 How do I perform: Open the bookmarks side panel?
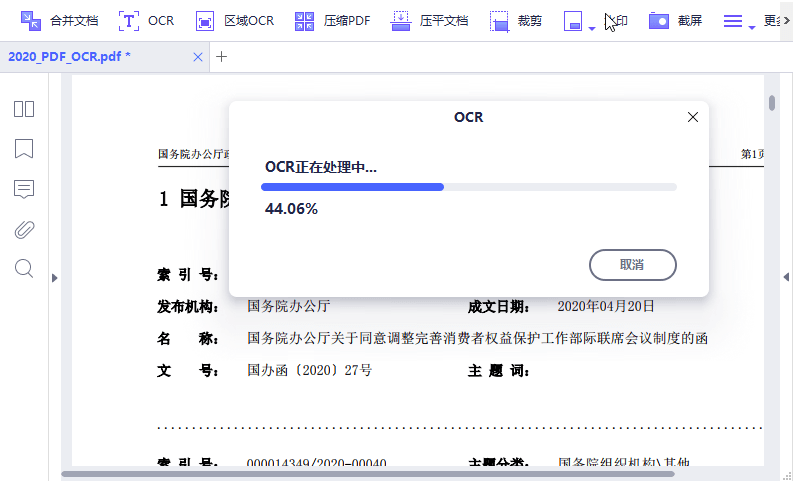[24, 149]
